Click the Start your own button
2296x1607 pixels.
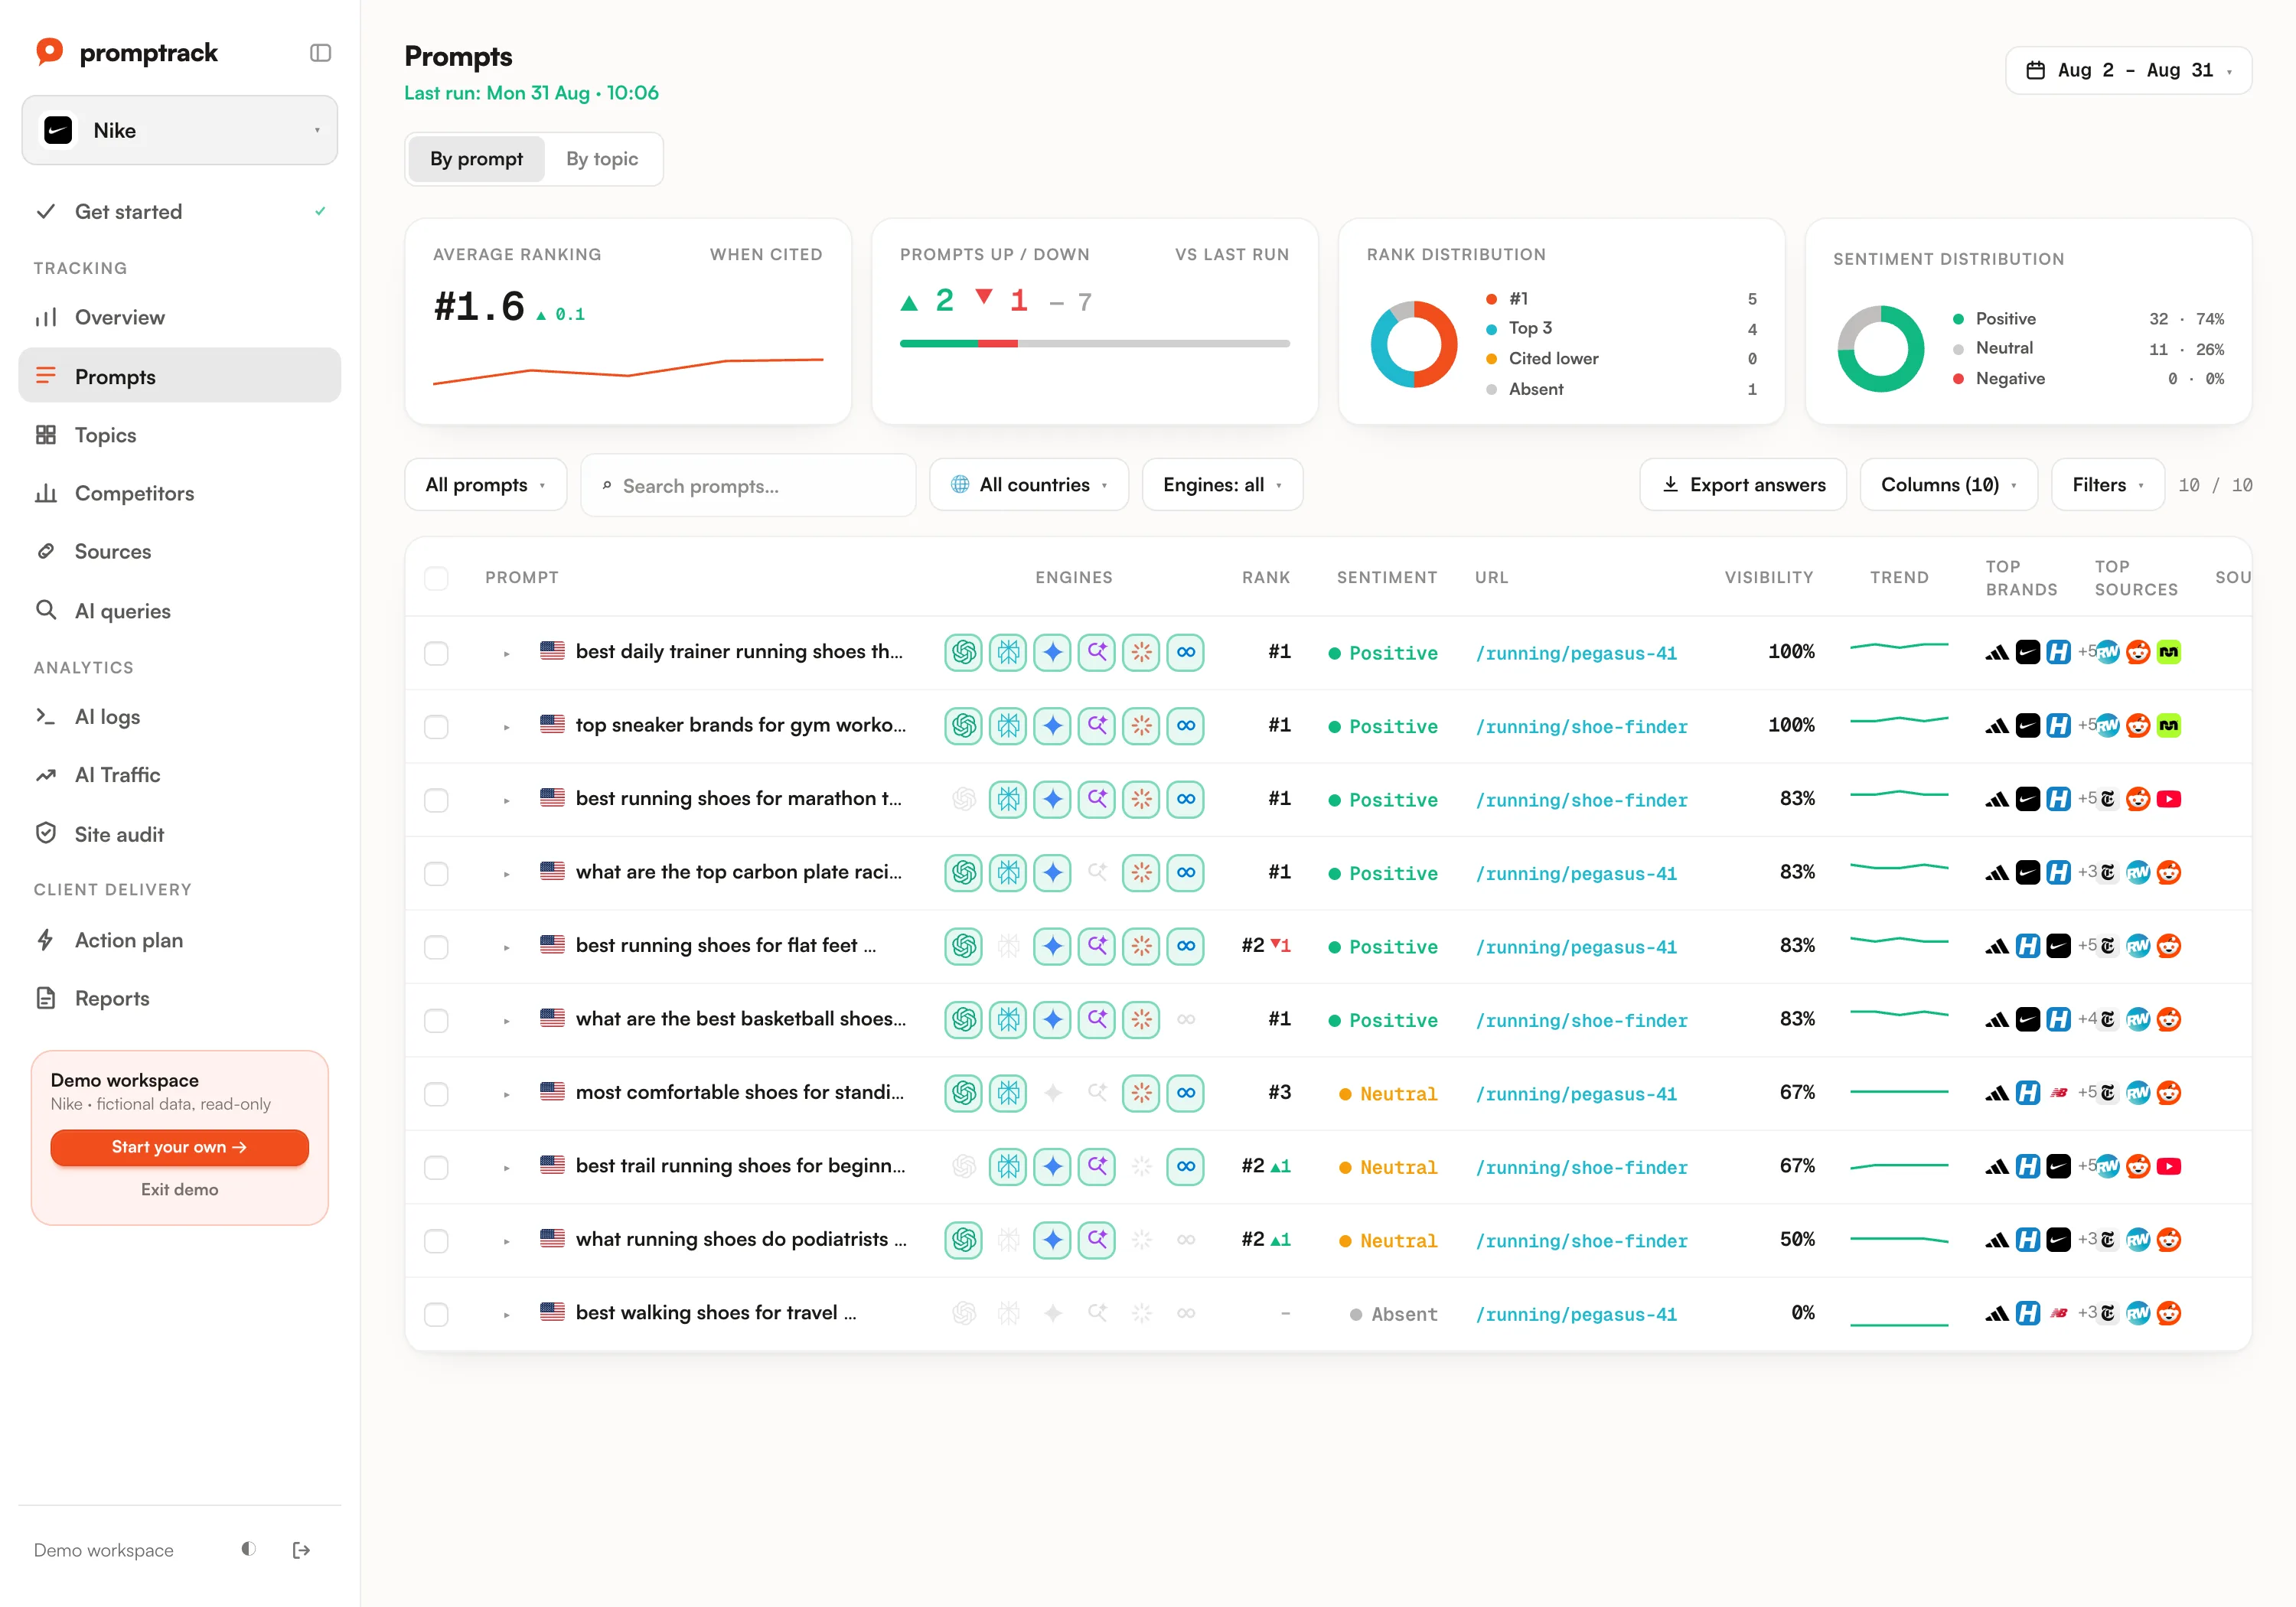tap(180, 1147)
